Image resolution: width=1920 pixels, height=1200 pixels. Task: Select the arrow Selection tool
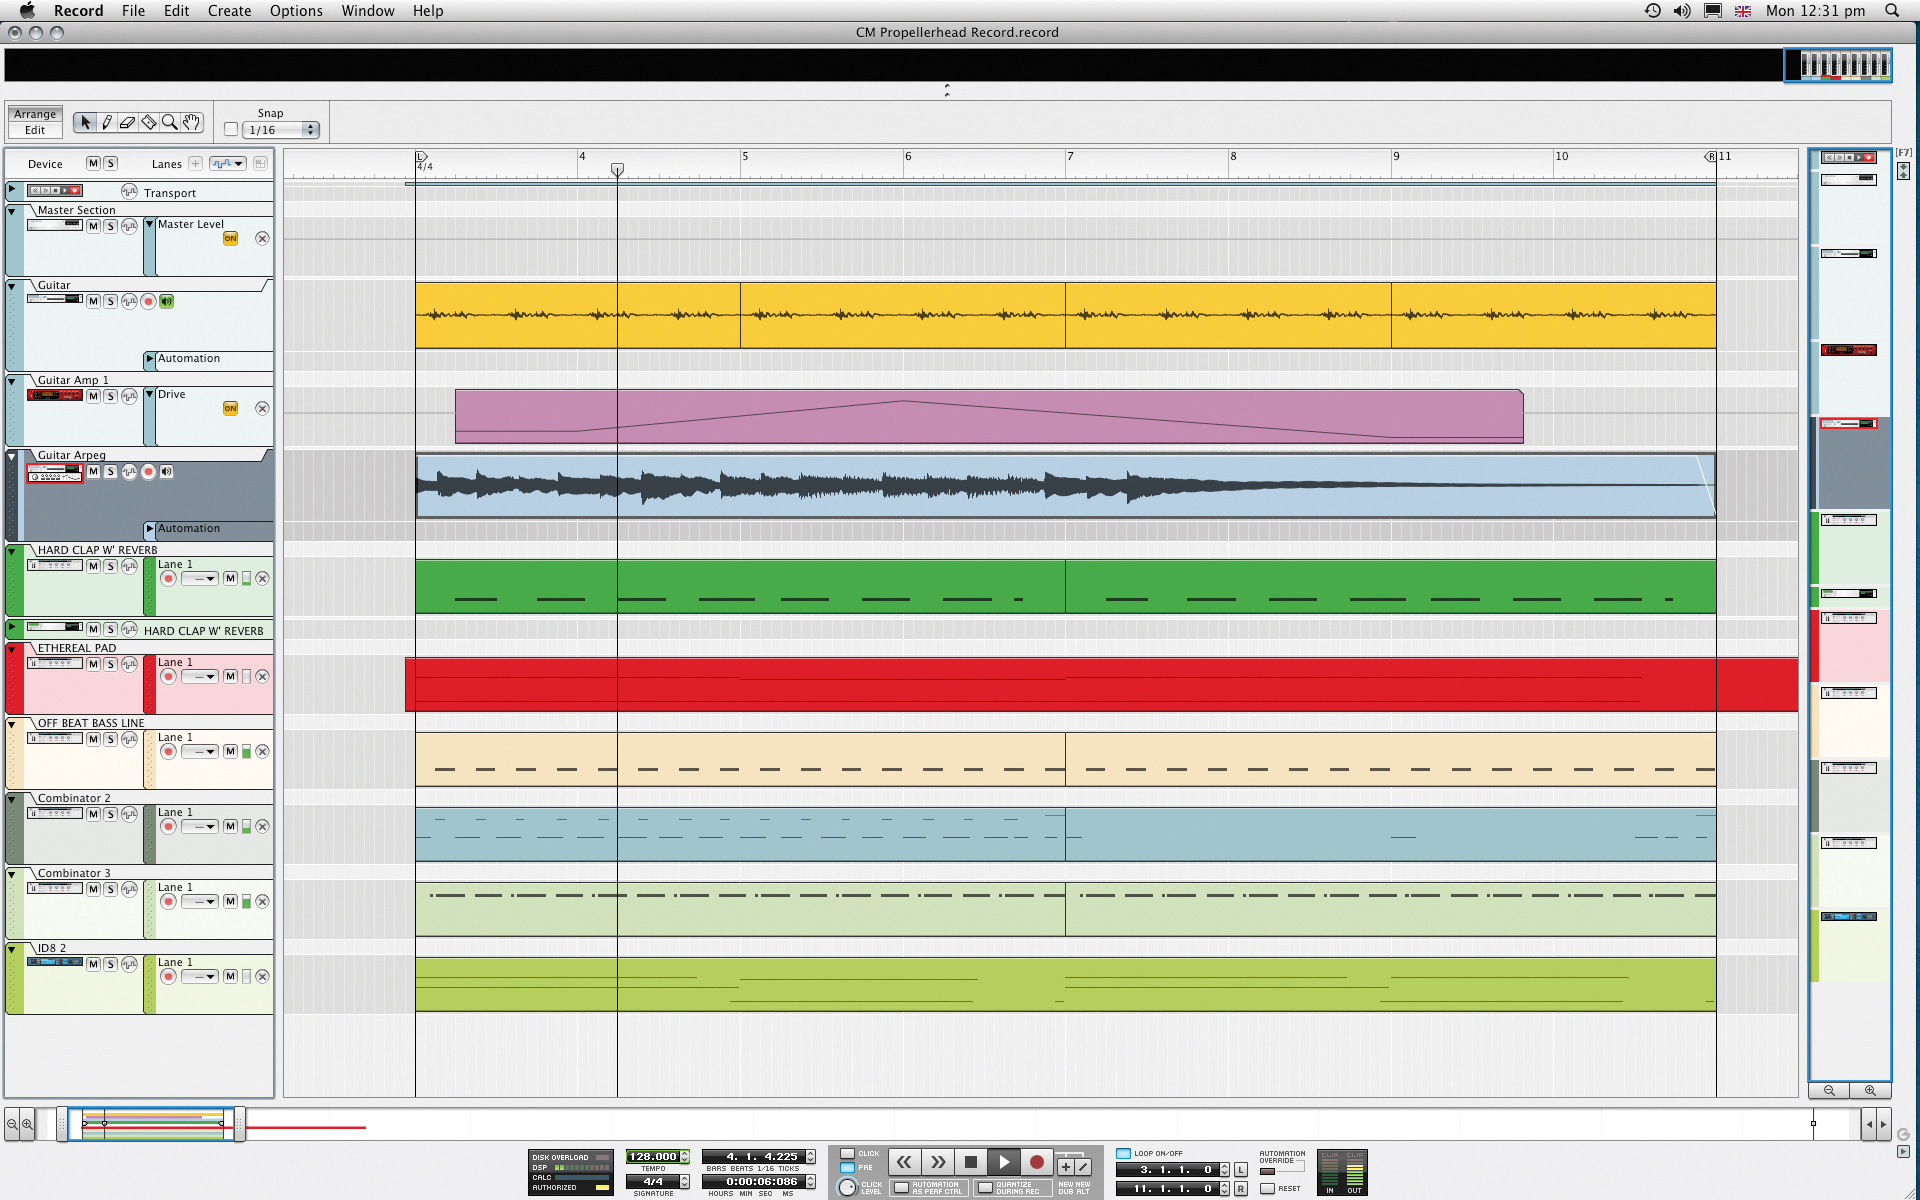click(x=85, y=122)
